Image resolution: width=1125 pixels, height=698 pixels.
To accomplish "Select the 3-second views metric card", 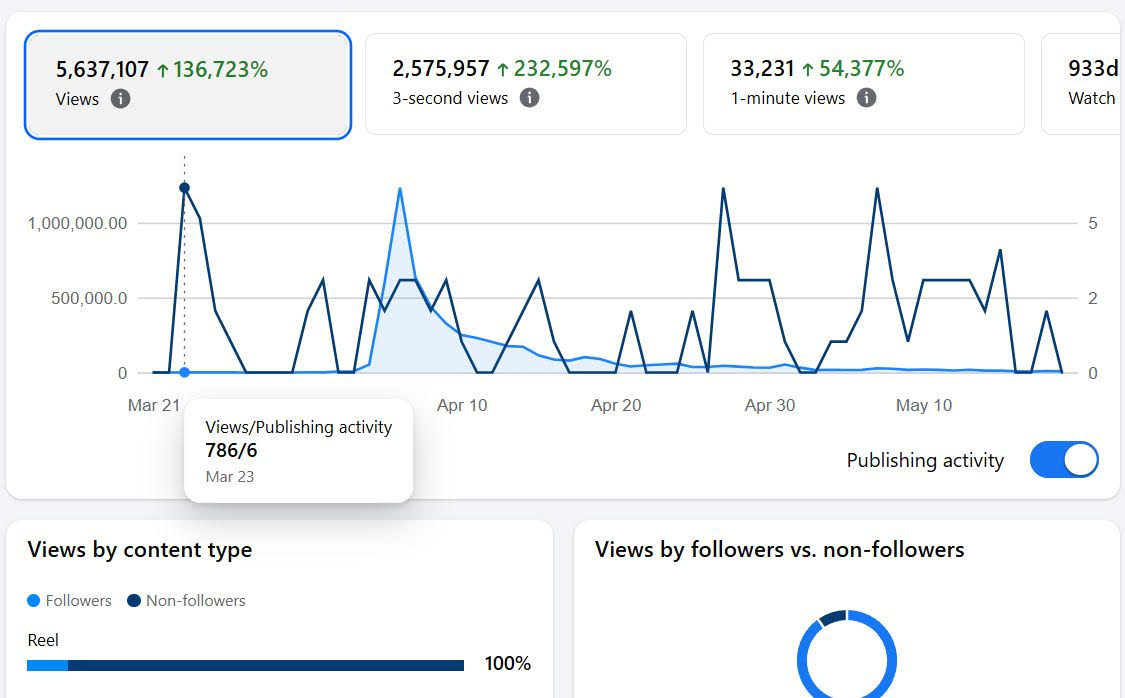I will pos(526,84).
